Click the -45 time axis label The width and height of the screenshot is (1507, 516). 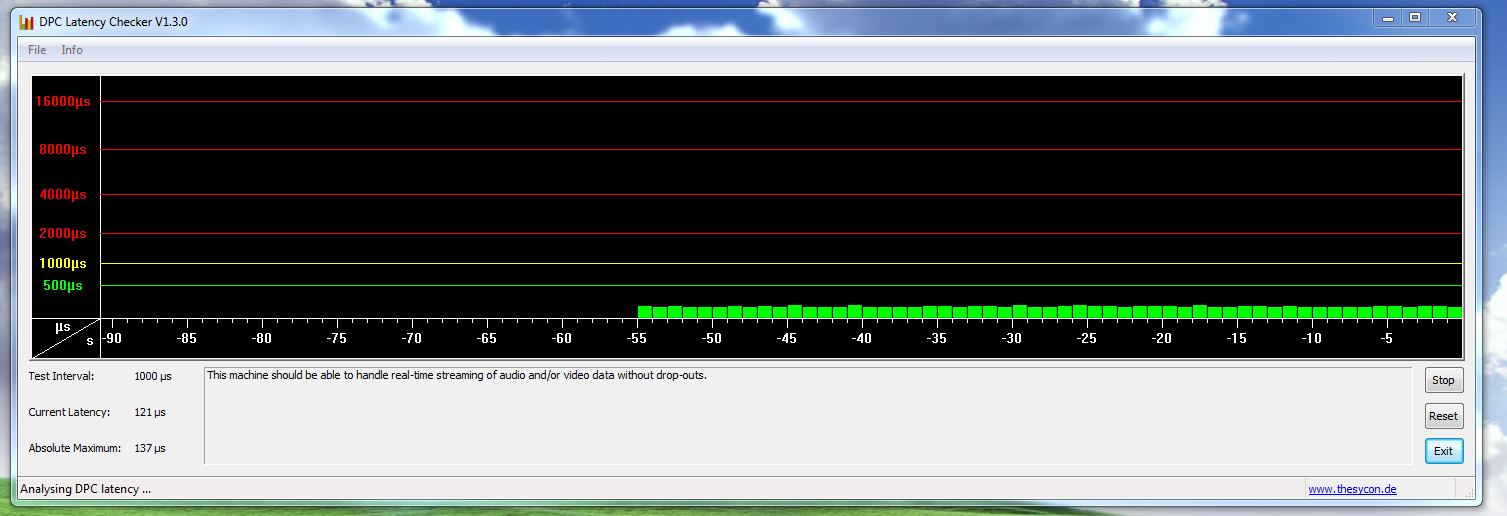pos(786,339)
